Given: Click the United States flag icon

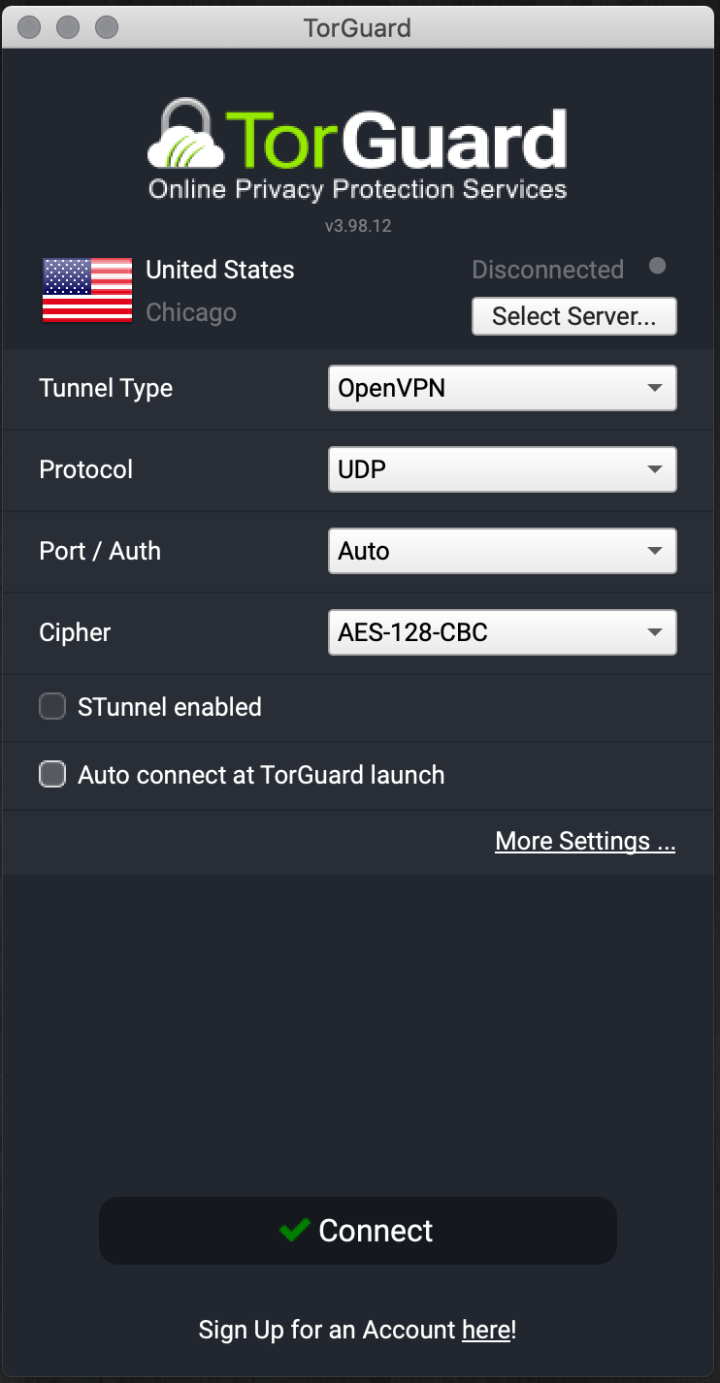Looking at the screenshot, I should [86, 291].
